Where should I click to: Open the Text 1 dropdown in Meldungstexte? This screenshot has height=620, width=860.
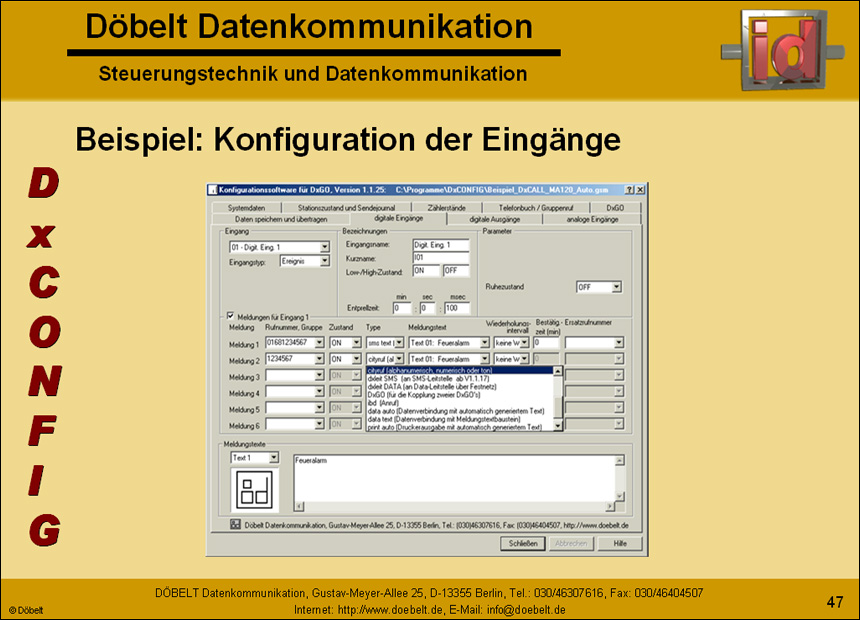pos(276,457)
